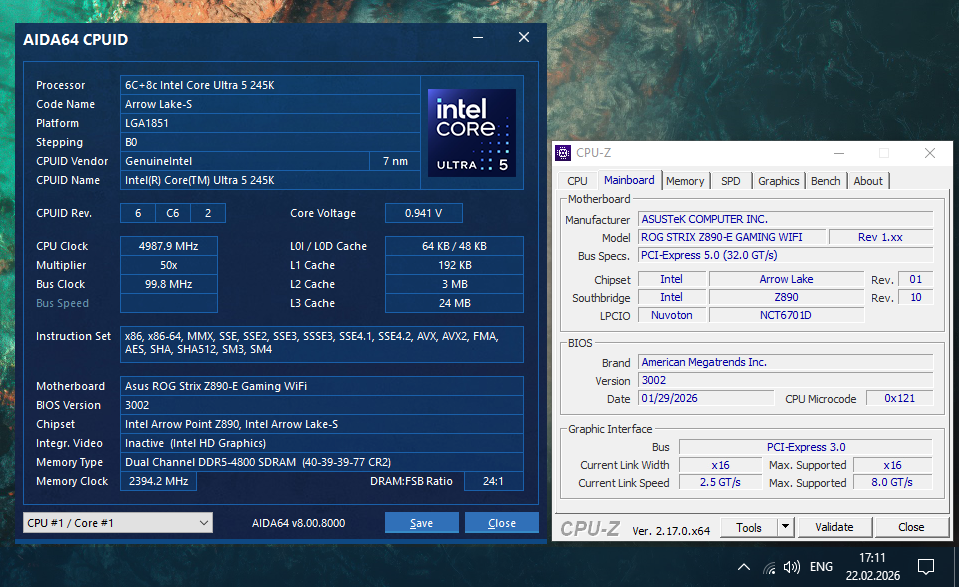Click Code Name value 'Arrow Lake-S'

click(270, 104)
